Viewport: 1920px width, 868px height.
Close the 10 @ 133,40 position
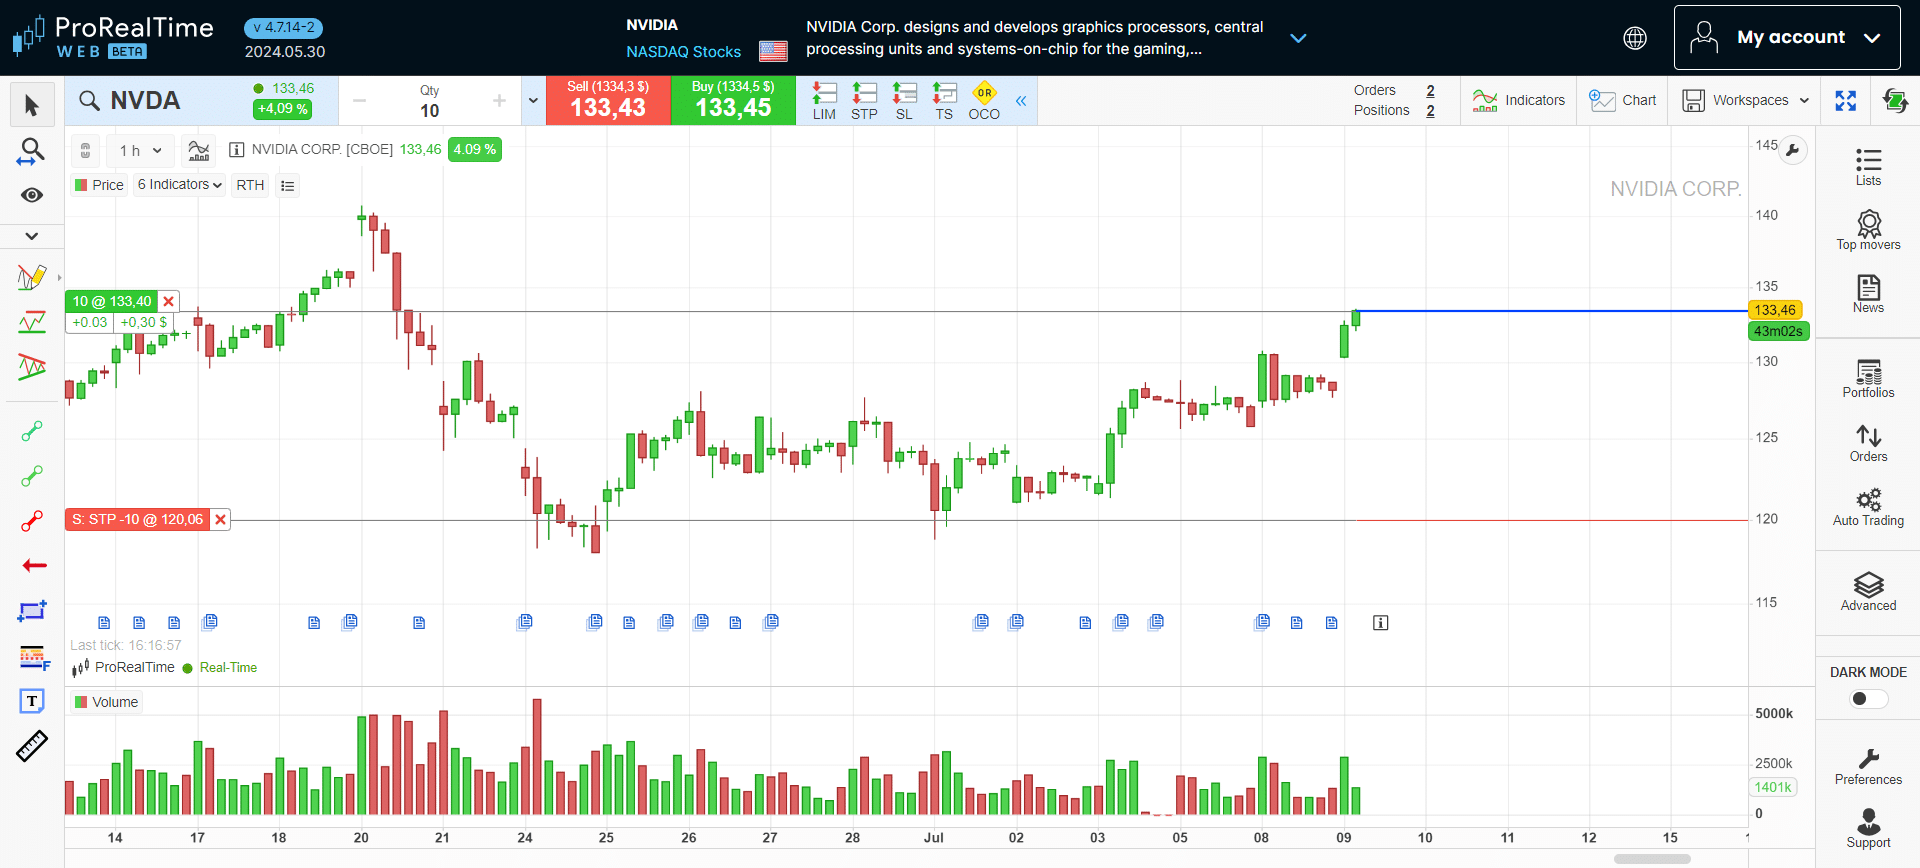(169, 301)
